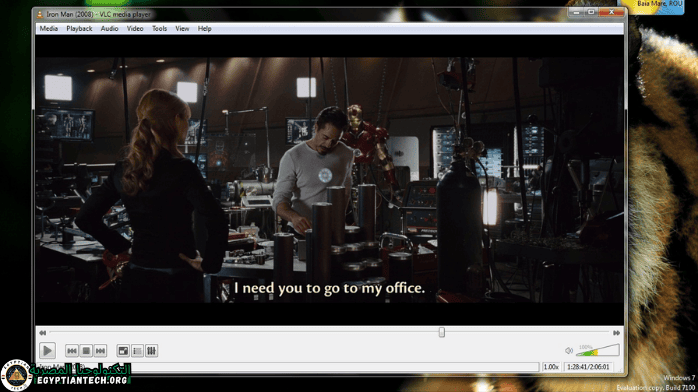Skip to previous media track
Viewport: 698px width, 392px height.
(x=72, y=351)
